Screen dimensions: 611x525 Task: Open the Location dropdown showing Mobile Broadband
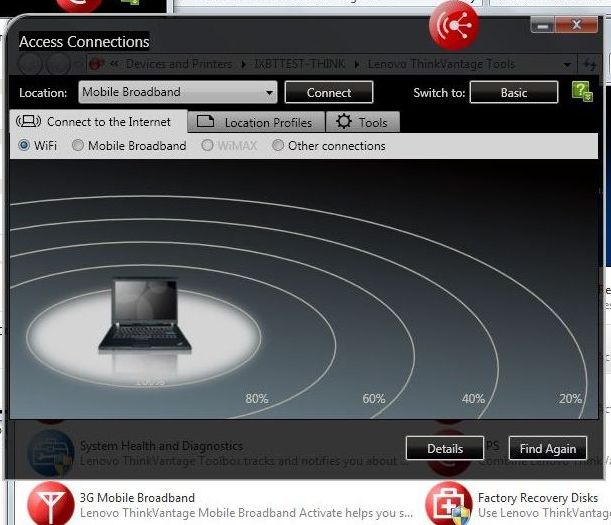[x=178, y=92]
